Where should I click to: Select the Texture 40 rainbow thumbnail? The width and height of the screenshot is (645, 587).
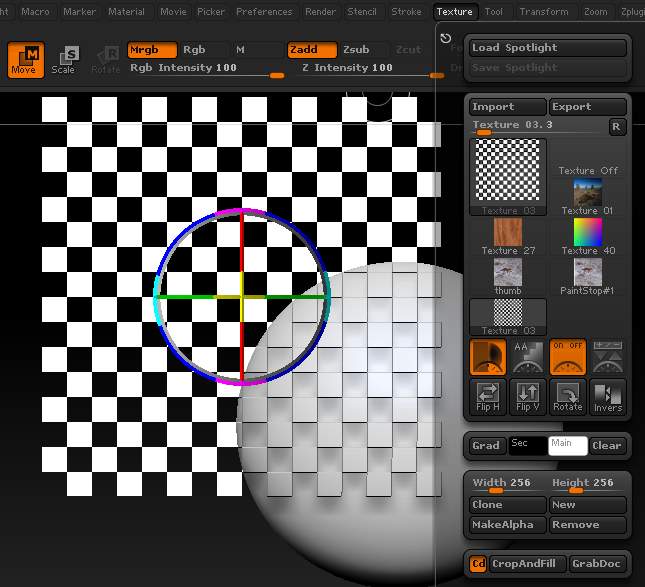point(588,237)
